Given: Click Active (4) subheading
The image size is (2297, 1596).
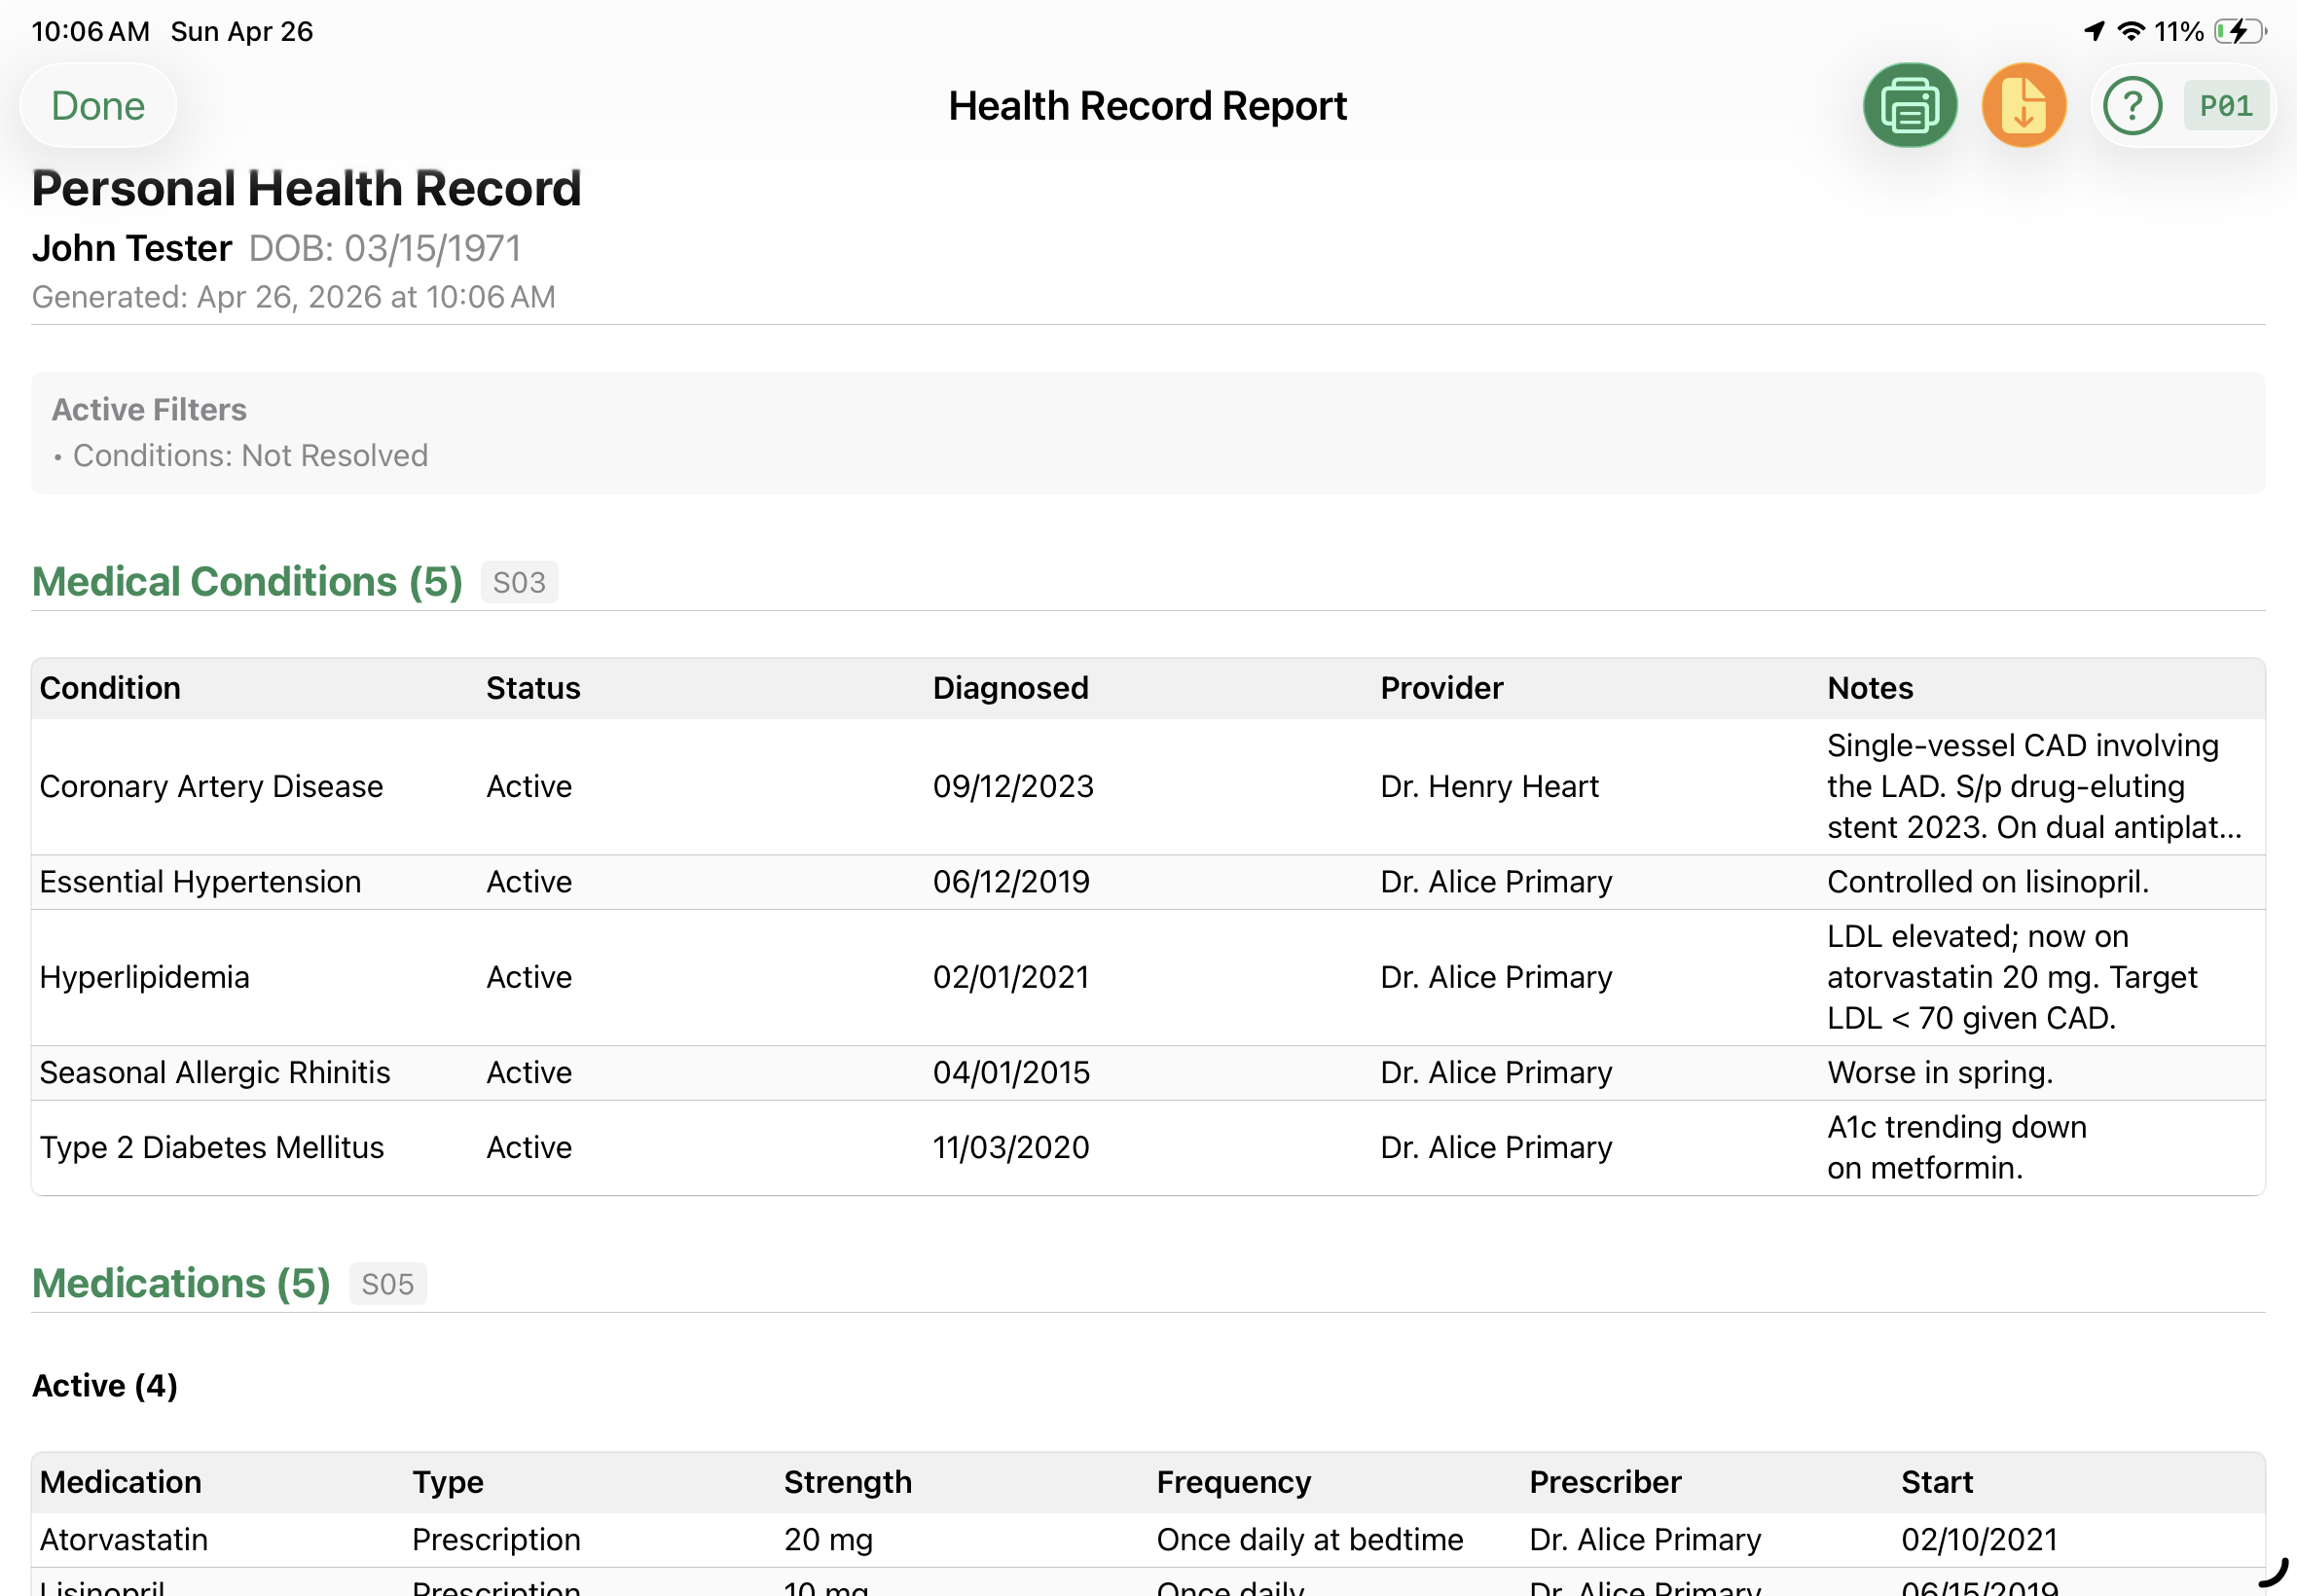Looking at the screenshot, I should pos(105,1385).
